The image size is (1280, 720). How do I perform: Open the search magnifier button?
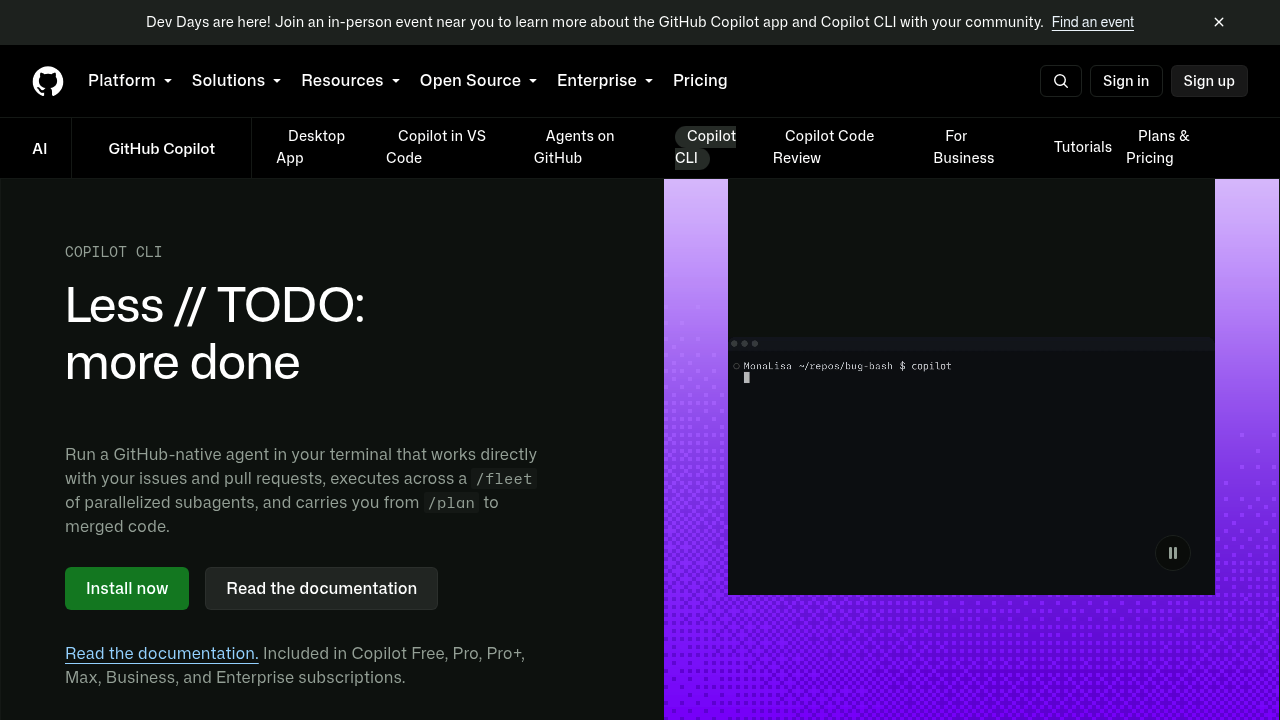click(x=1061, y=81)
